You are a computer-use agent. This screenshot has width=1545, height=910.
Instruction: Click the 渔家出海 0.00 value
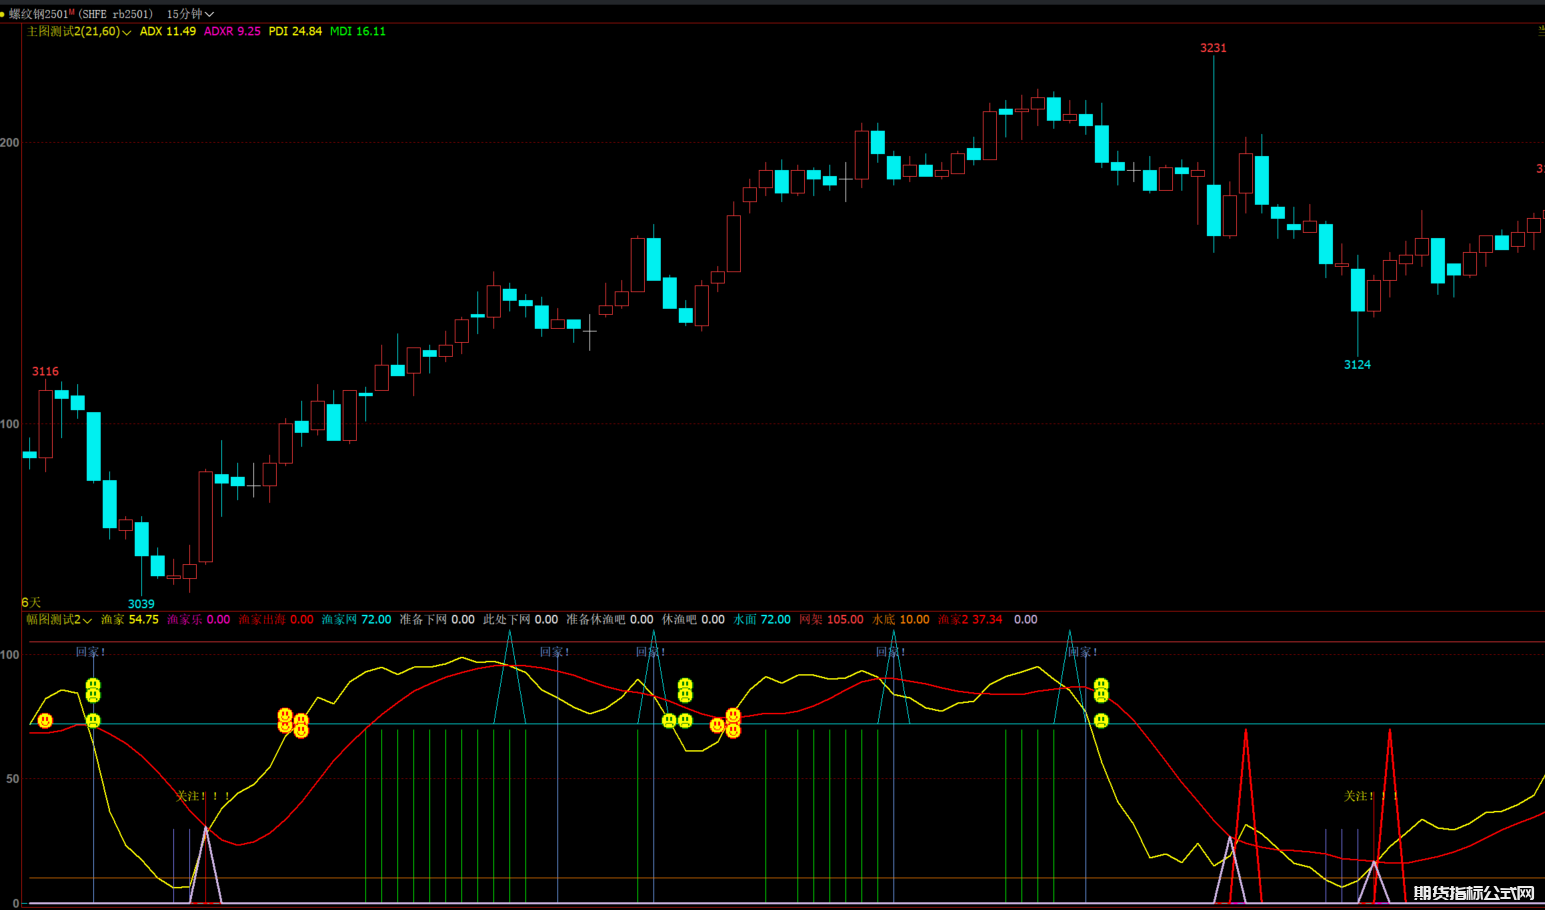276,620
